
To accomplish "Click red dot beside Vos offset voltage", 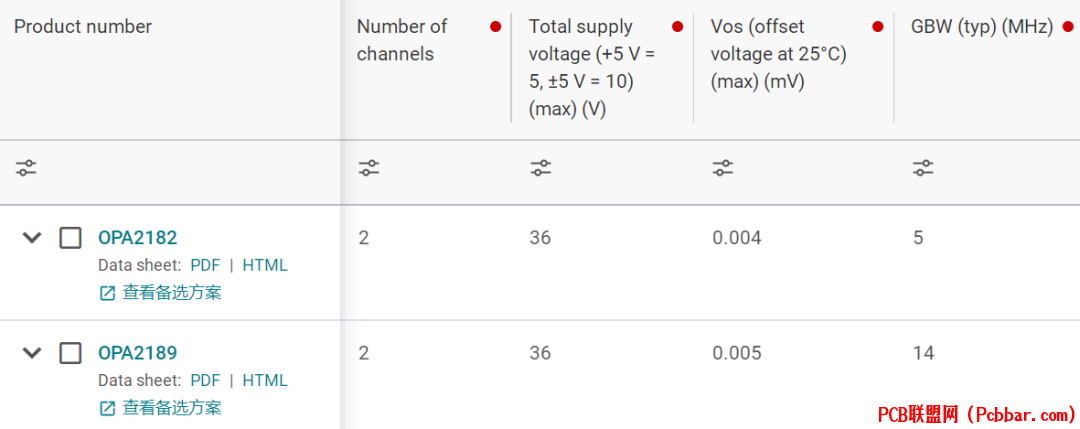I will pyautogui.click(x=878, y=27).
